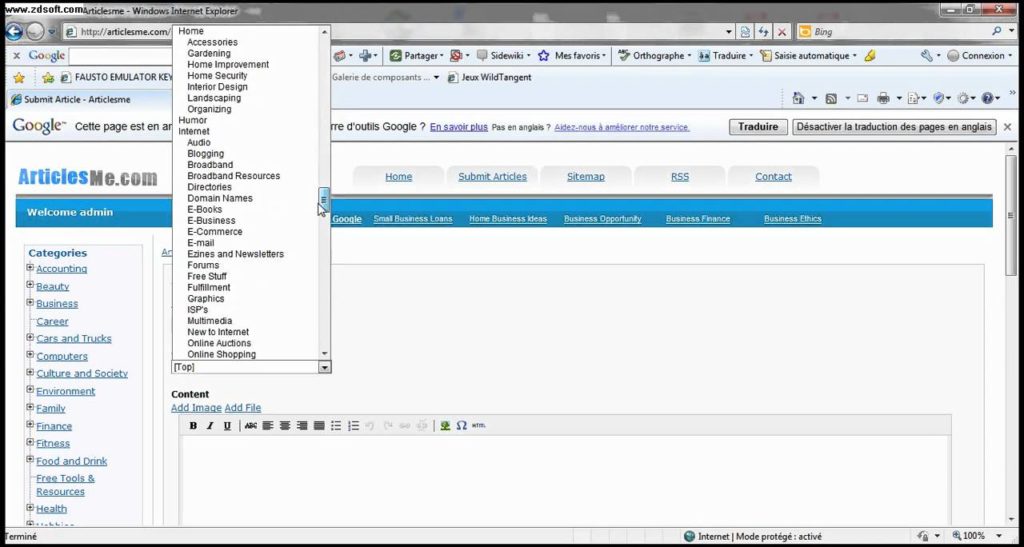
Task: Go to the Submit Articles nav link
Action: [x=492, y=177]
